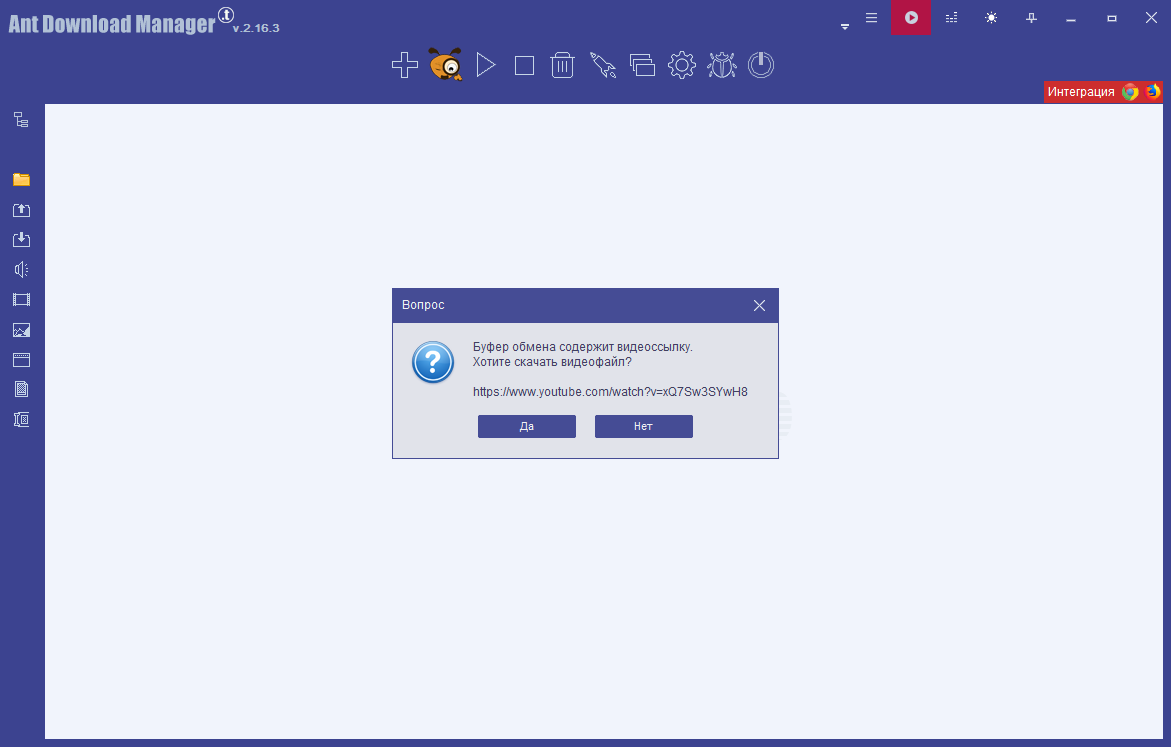Open the ant mascot video grabber
The width and height of the screenshot is (1171, 747).
tap(445, 65)
